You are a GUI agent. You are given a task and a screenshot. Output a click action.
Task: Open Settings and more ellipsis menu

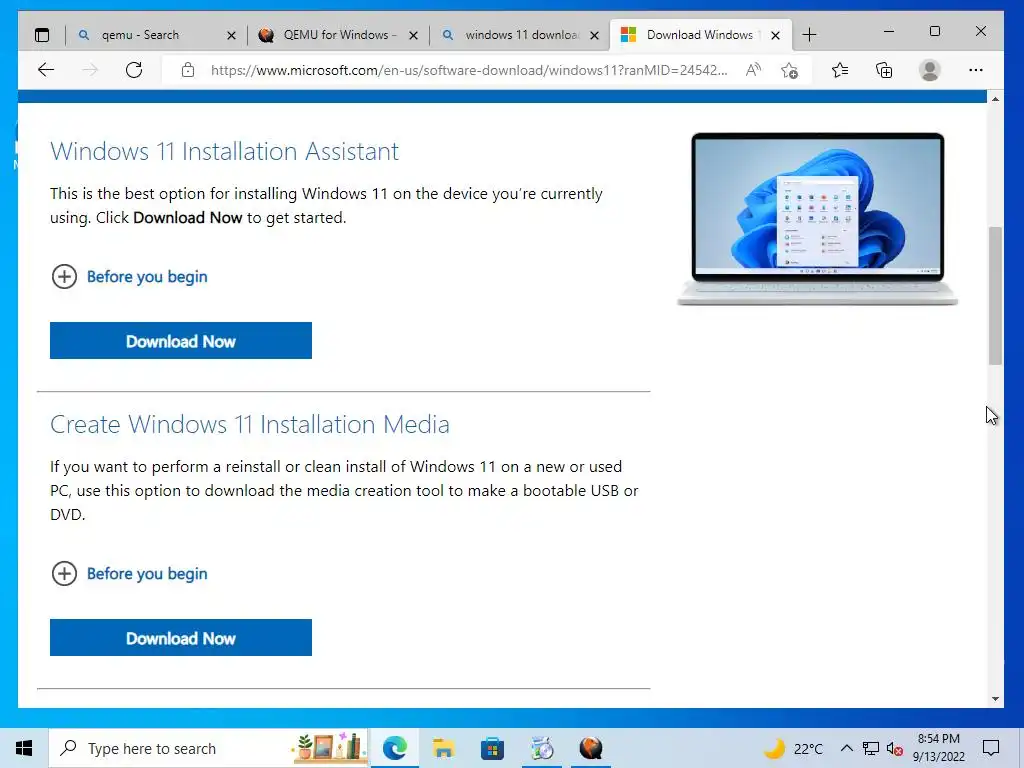[x=976, y=70]
